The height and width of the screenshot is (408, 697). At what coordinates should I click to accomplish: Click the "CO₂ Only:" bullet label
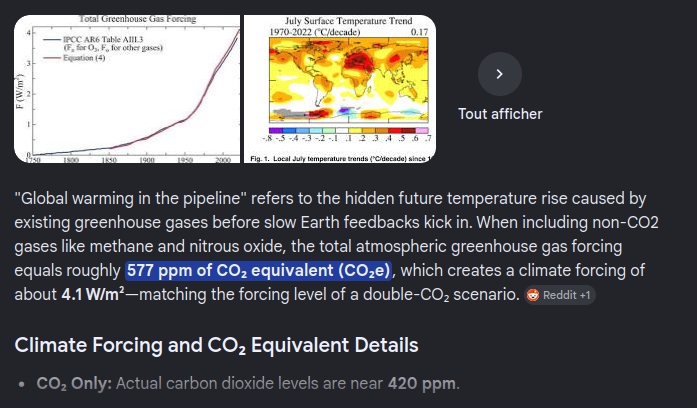(74, 384)
